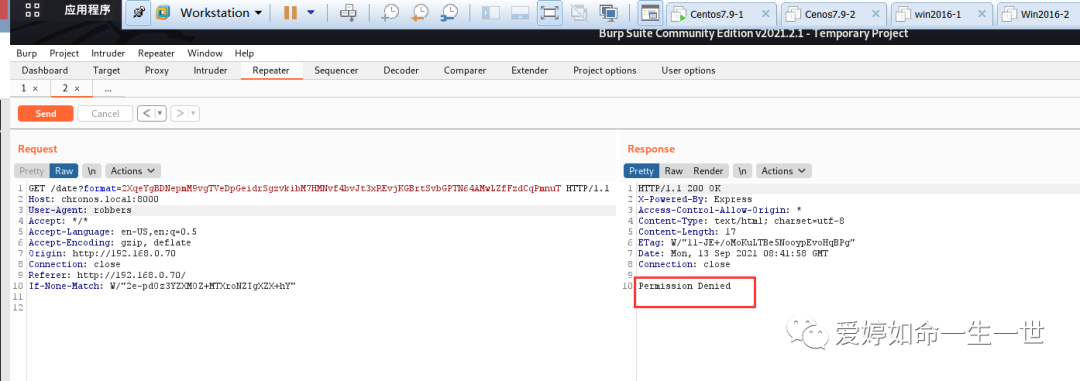
Task: Switch Response view to Render
Action: (708, 171)
